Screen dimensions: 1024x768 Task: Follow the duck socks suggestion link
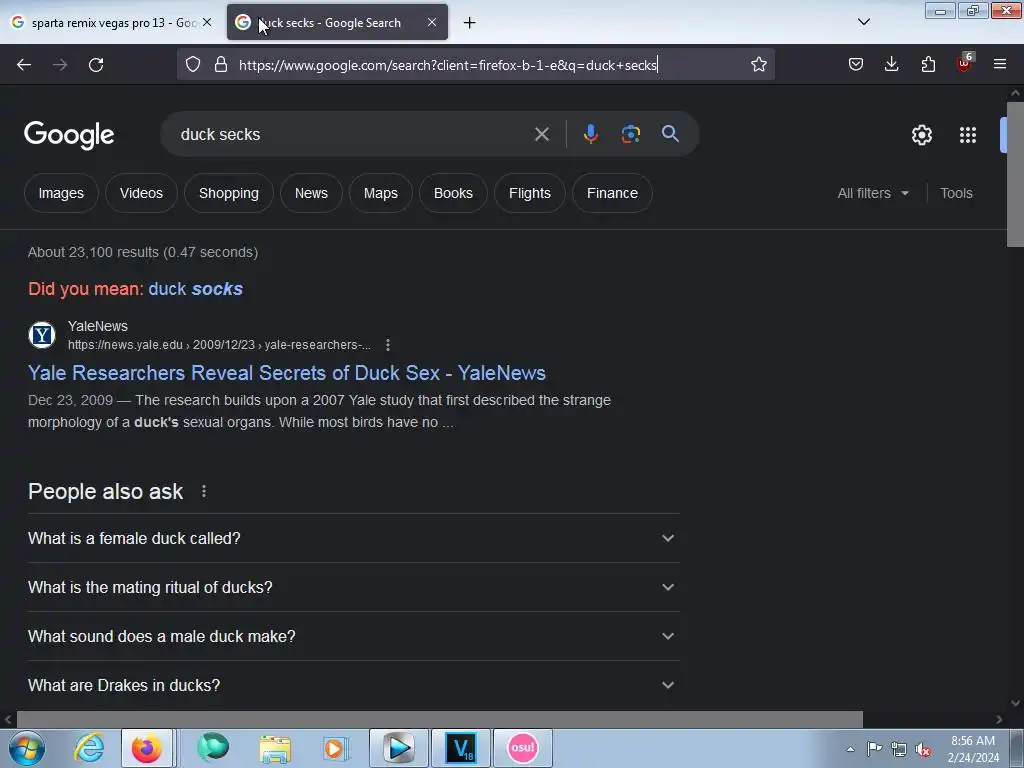(195, 289)
